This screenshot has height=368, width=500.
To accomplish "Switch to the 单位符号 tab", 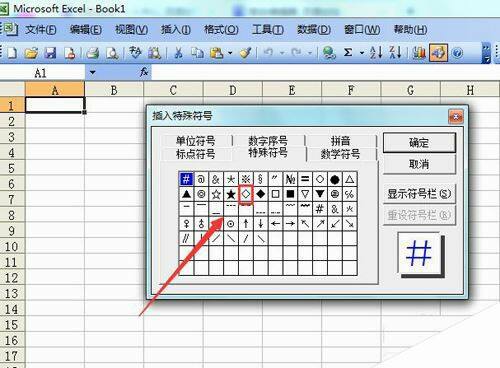I will (196, 141).
